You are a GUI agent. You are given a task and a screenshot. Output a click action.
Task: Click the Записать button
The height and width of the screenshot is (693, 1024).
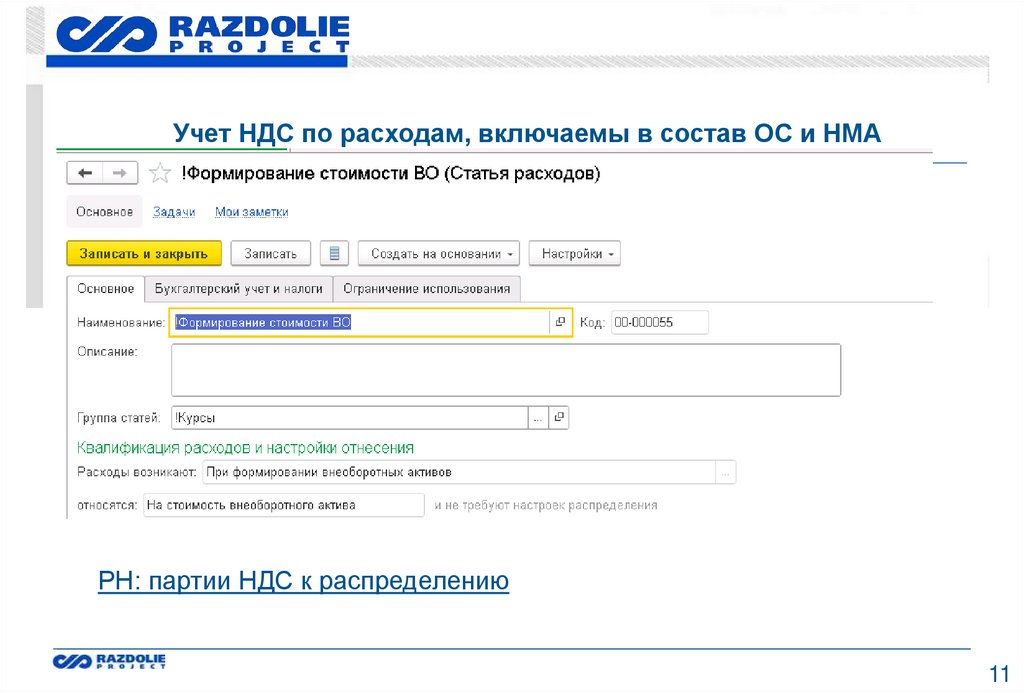pyautogui.click(x=270, y=253)
